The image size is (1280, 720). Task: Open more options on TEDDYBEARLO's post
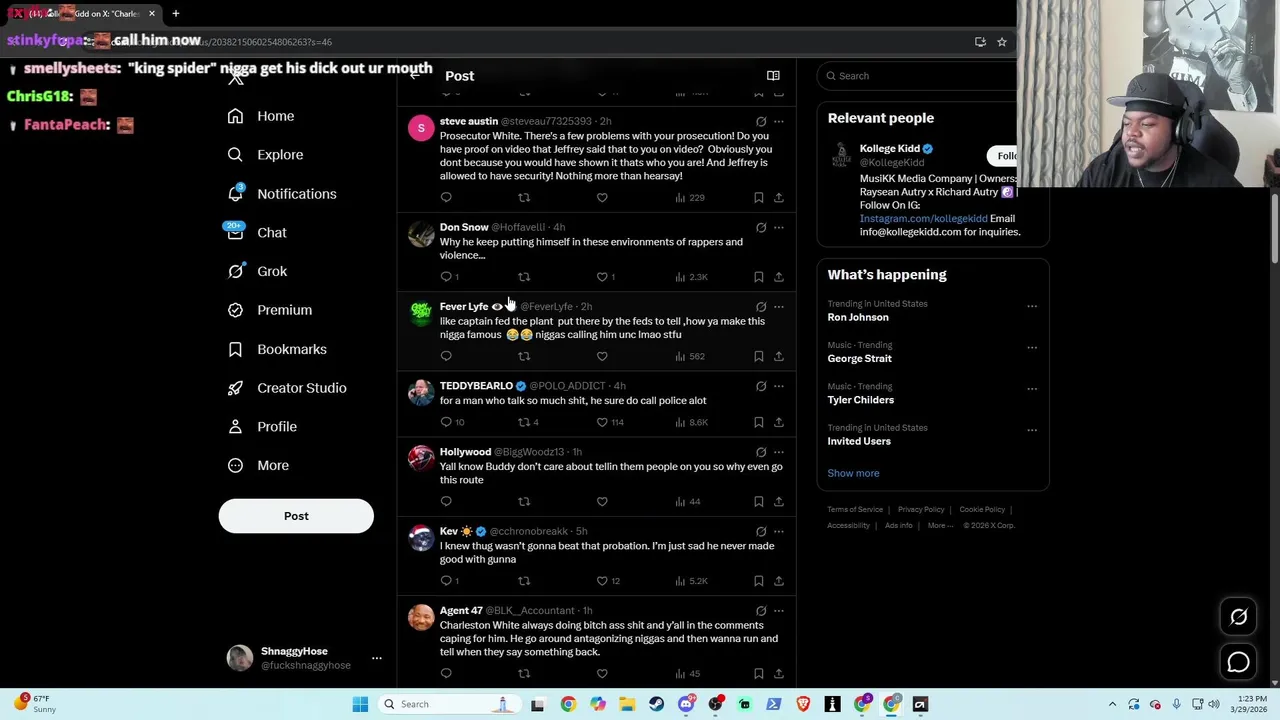pyautogui.click(x=779, y=386)
